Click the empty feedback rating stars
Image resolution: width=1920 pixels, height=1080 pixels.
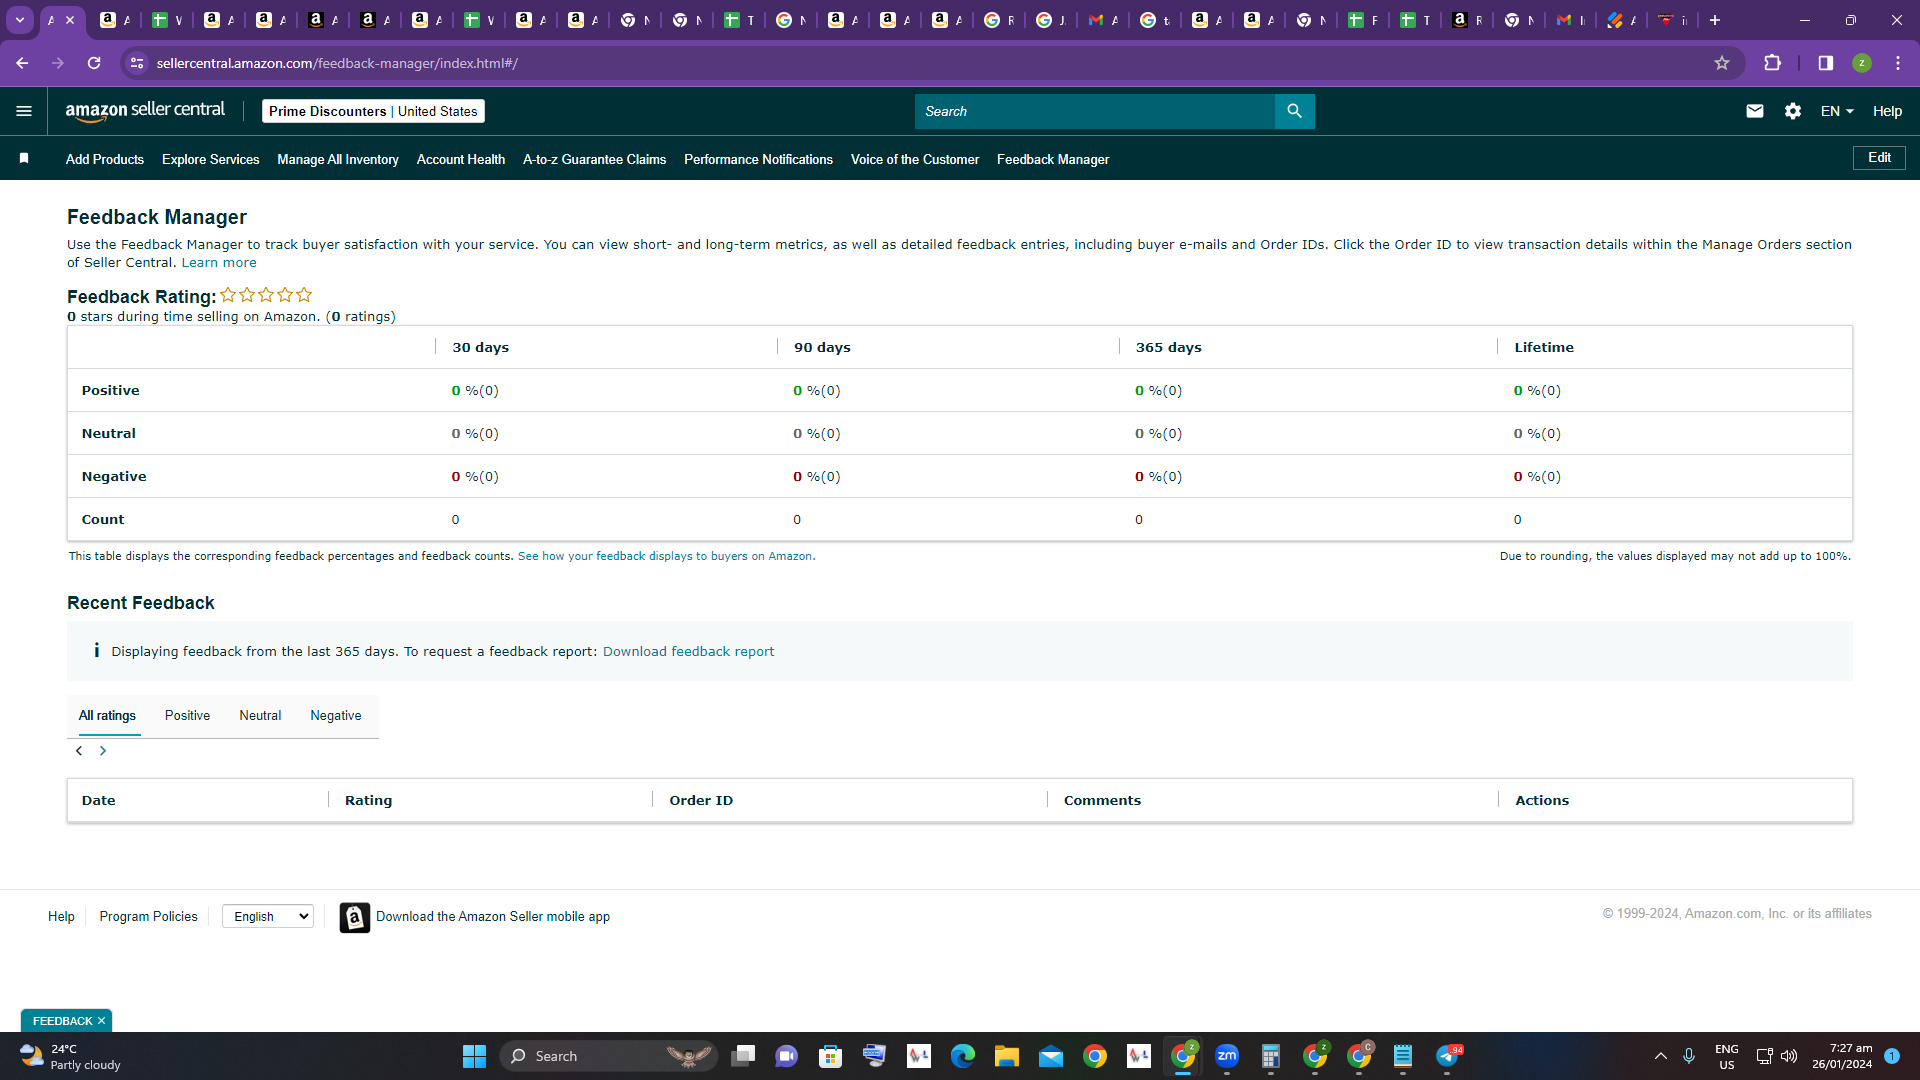click(266, 295)
